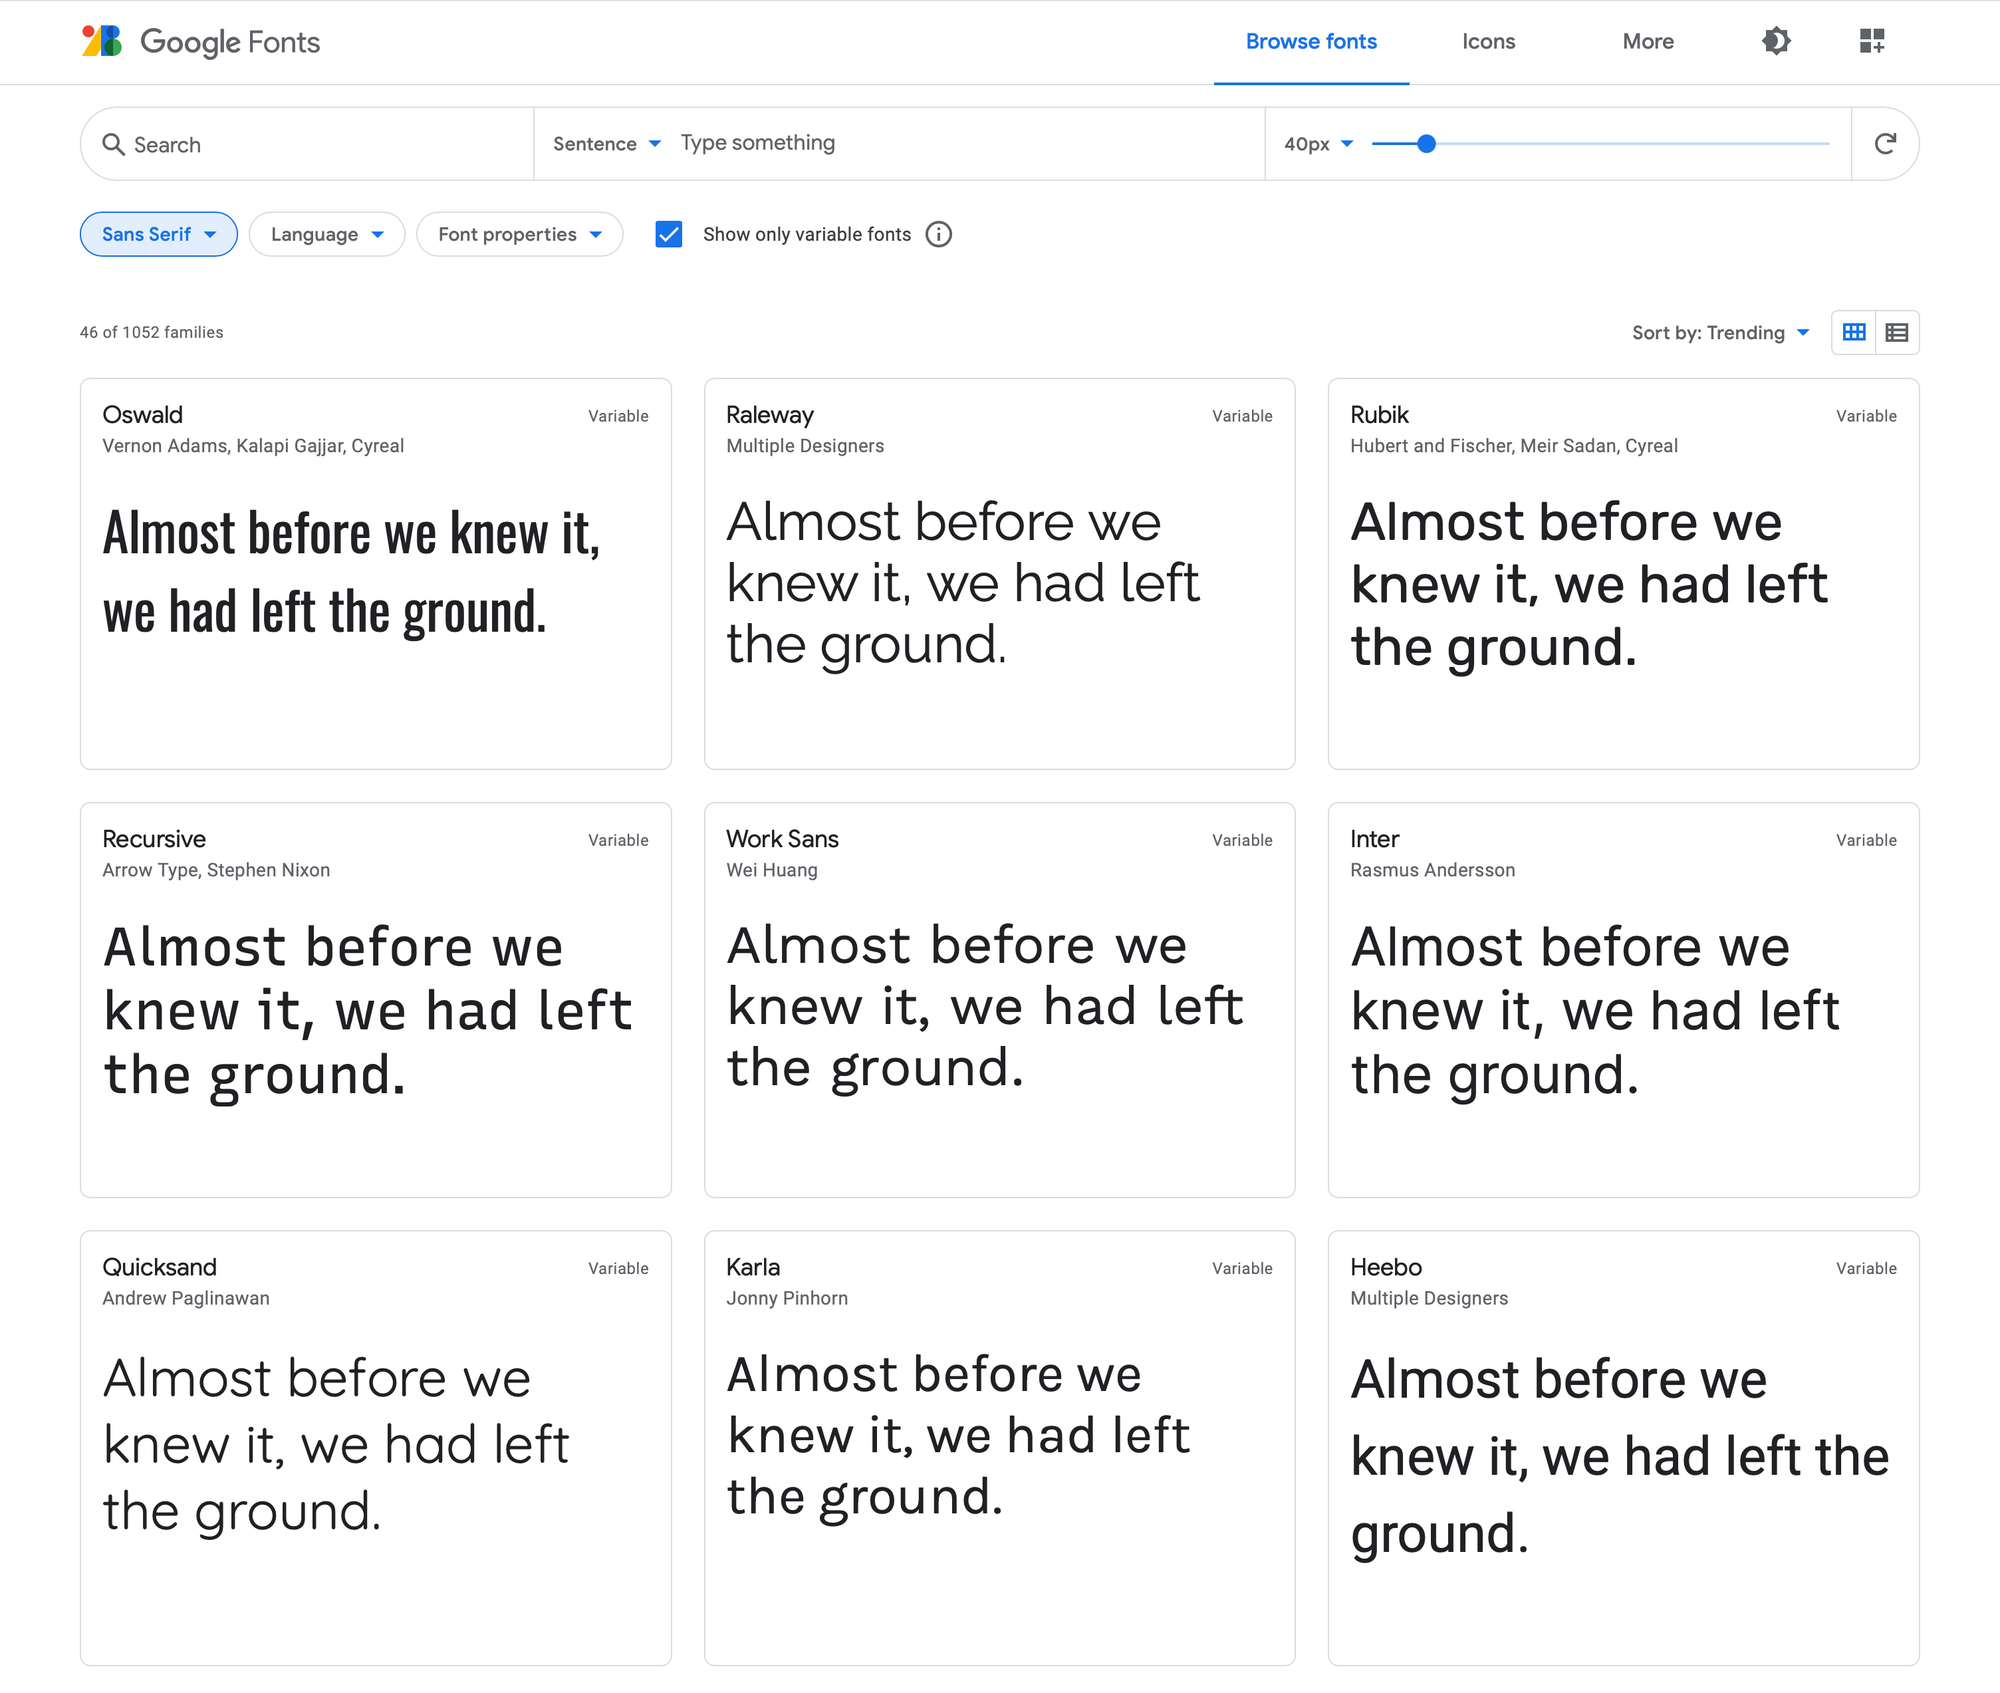Image resolution: width=2000 pixels, height=1693 pixels.
Task: Expand the Language filter dropdown
Action: [327, 234]
